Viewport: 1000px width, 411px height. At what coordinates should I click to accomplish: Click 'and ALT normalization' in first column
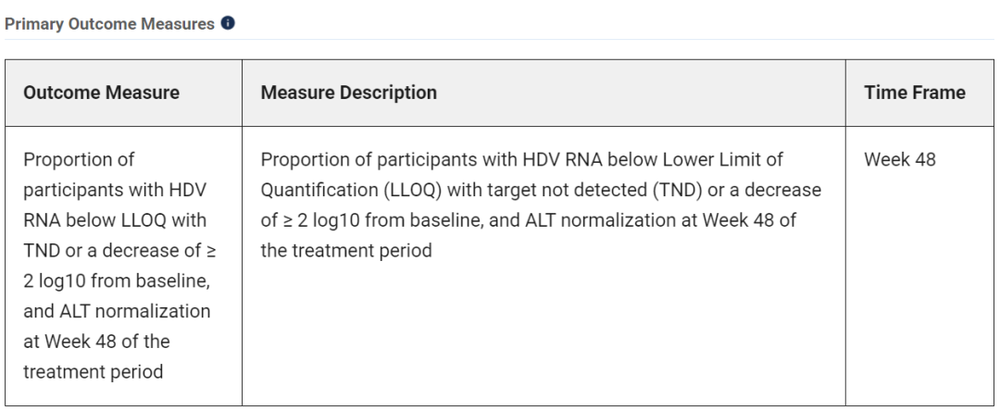pyautogui.click(x=116, y=311)
